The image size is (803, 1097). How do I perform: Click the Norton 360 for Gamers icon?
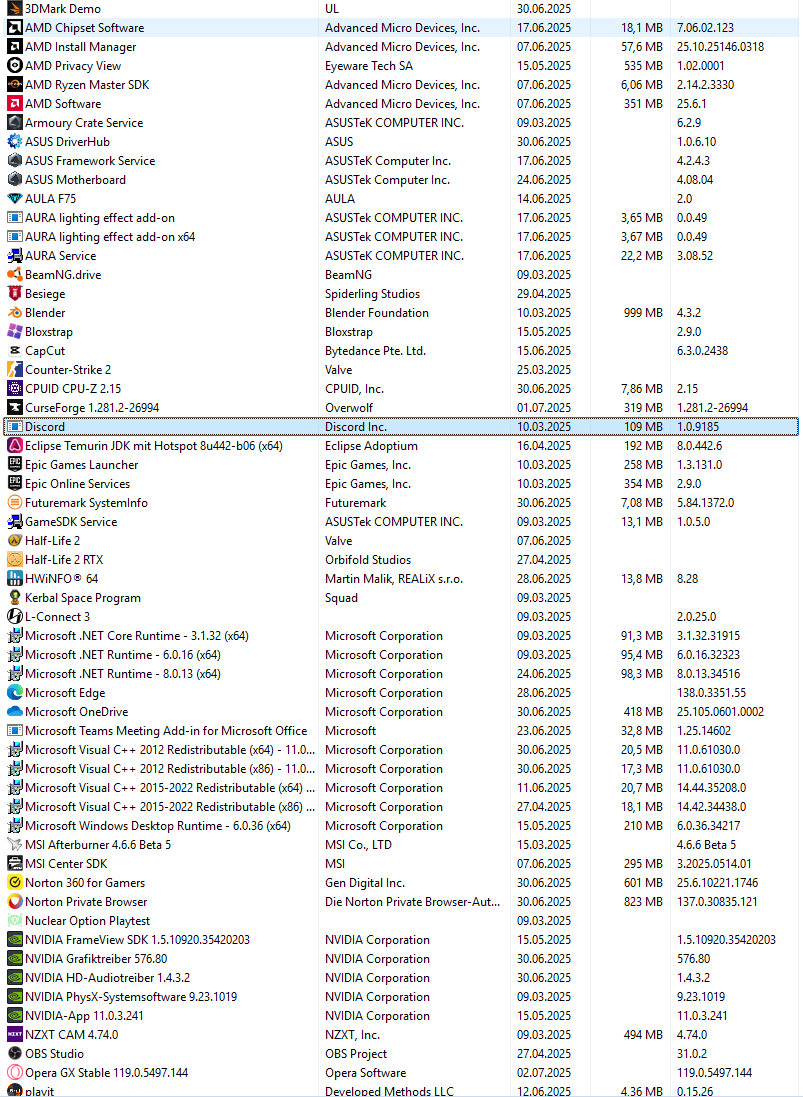point(15,883)
